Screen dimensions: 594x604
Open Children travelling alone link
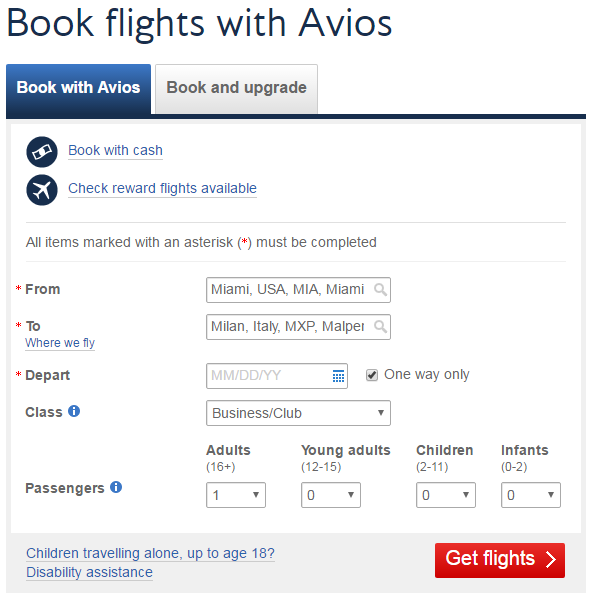pos(150,554)
